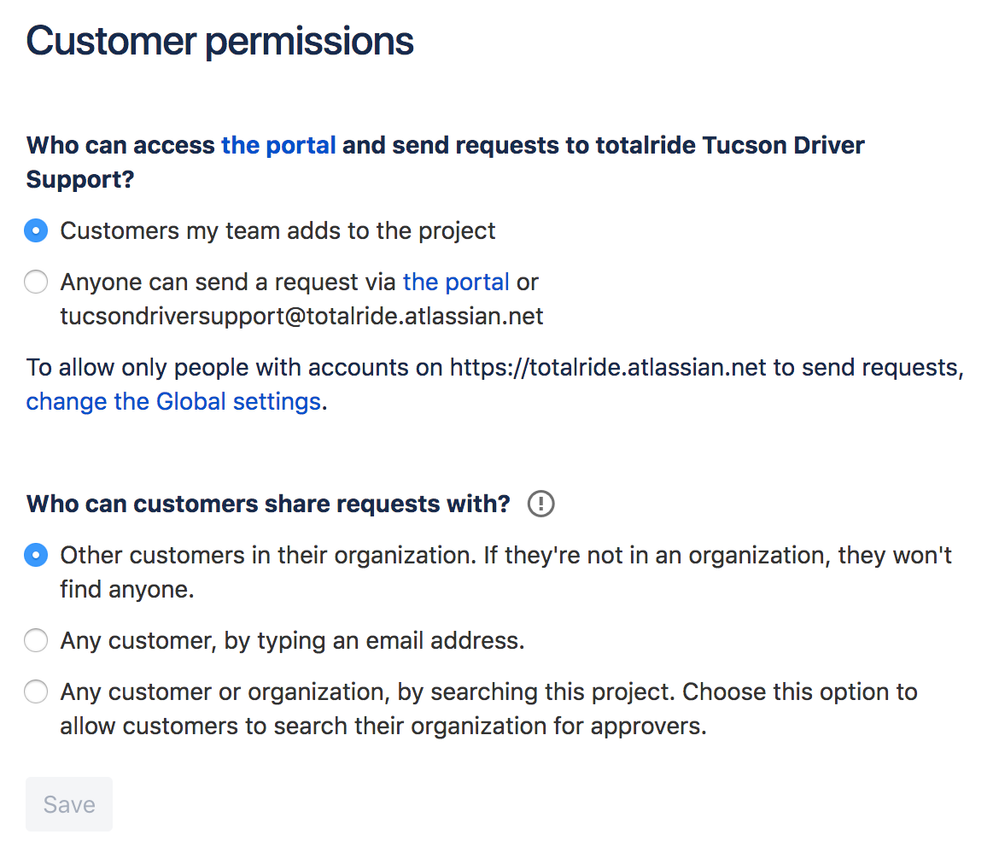Viewport: 999px width, 857px height.
Task: Click the "Any customer, by typing an email" label
Action: (x=292, y=640)
